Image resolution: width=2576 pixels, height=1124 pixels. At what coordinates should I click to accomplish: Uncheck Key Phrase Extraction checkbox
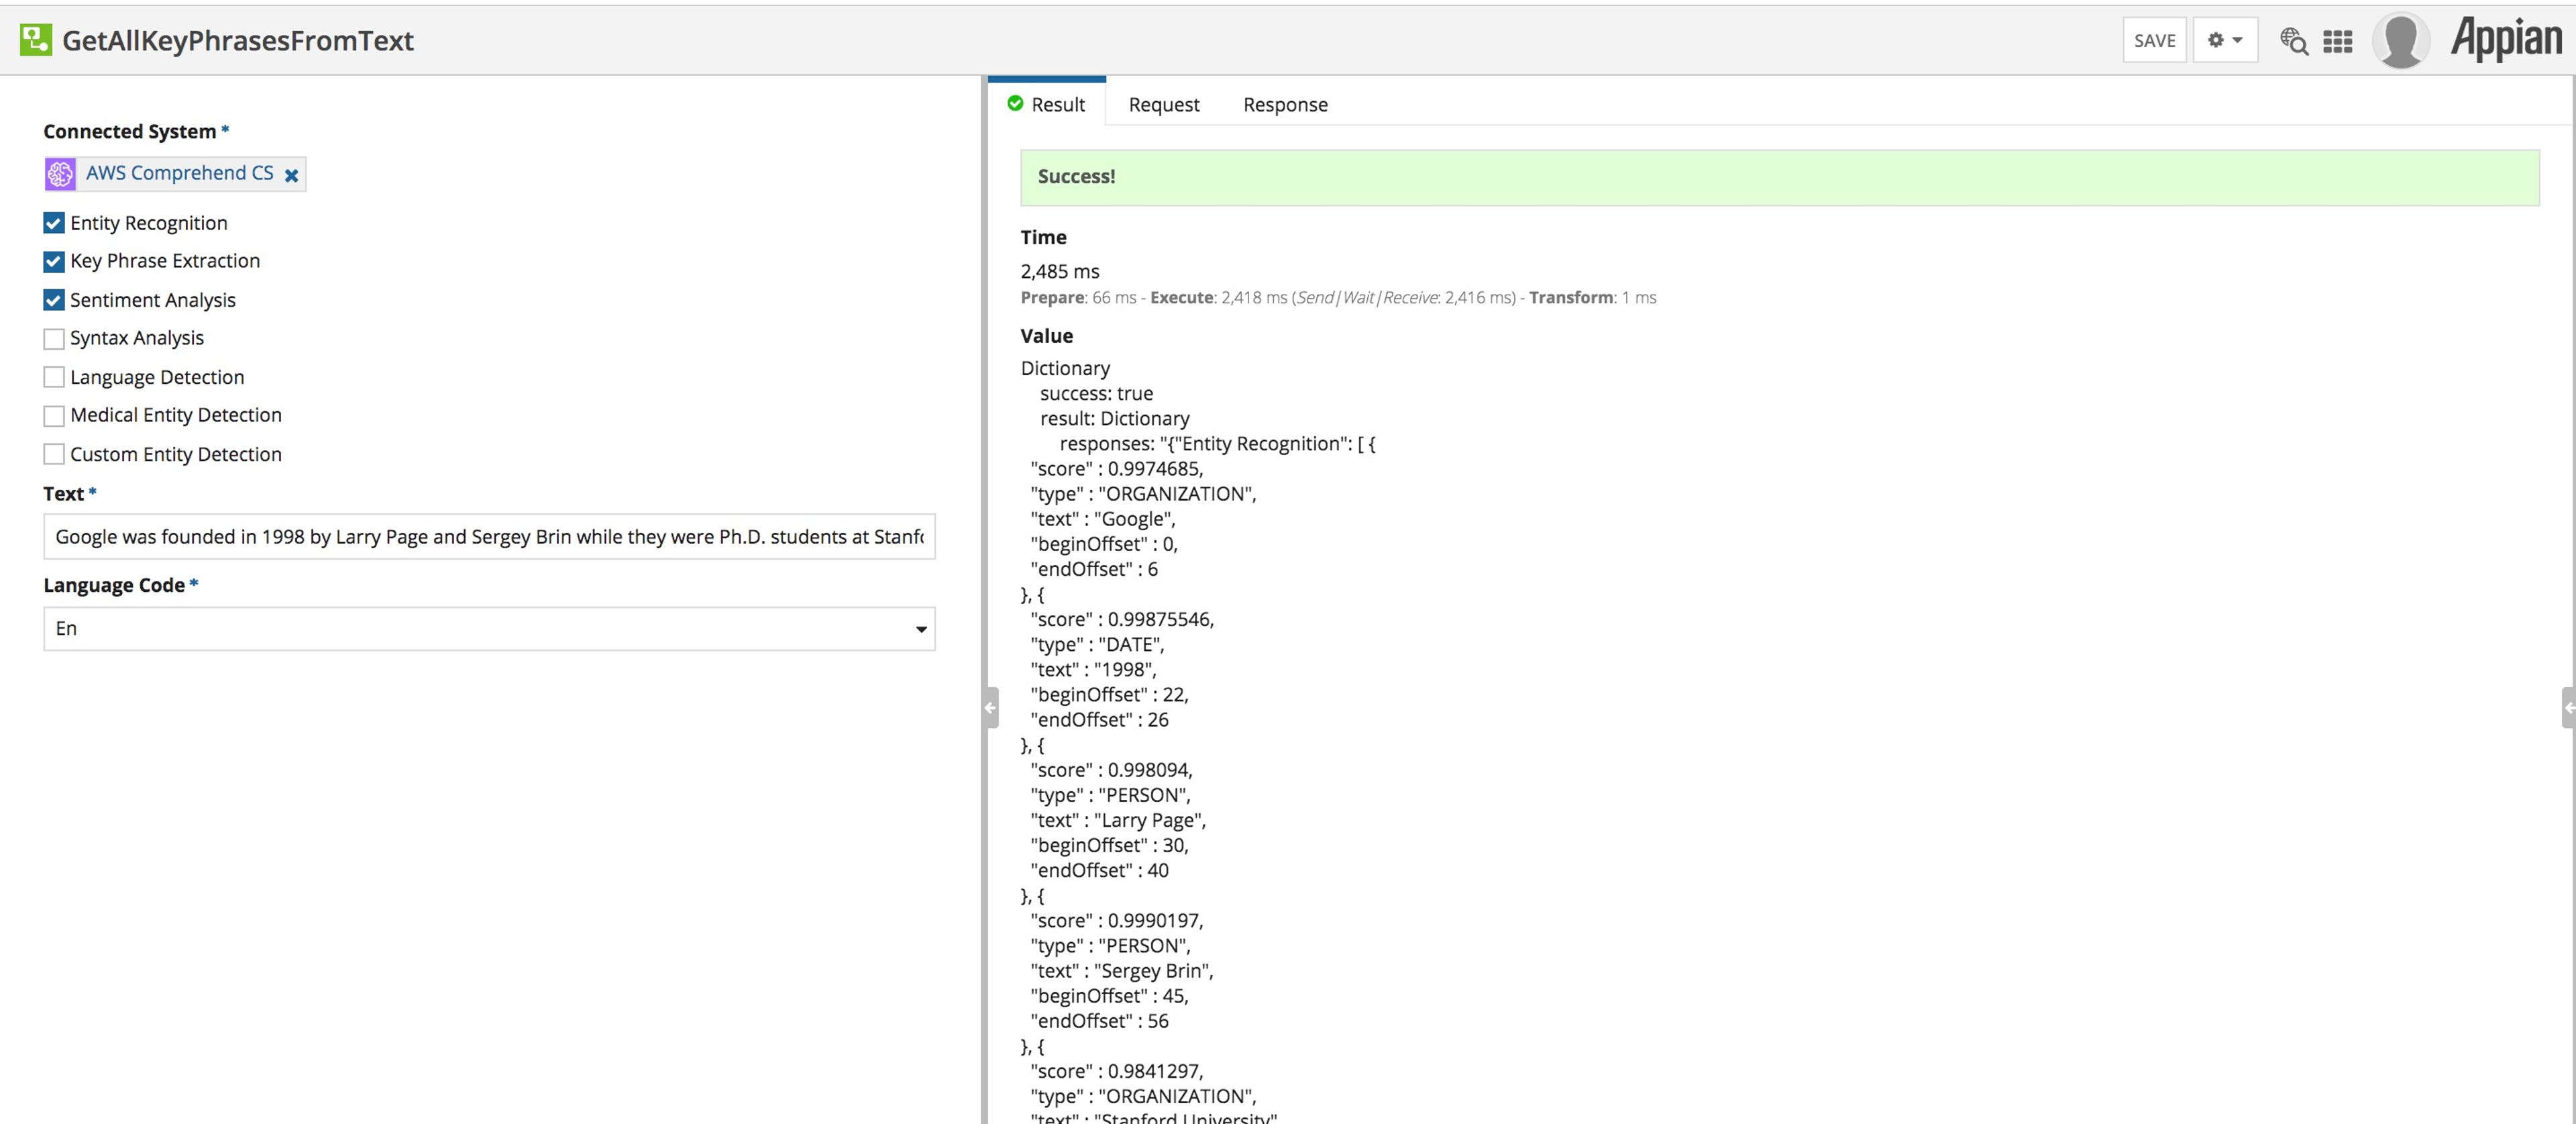[x=54, y=262]
